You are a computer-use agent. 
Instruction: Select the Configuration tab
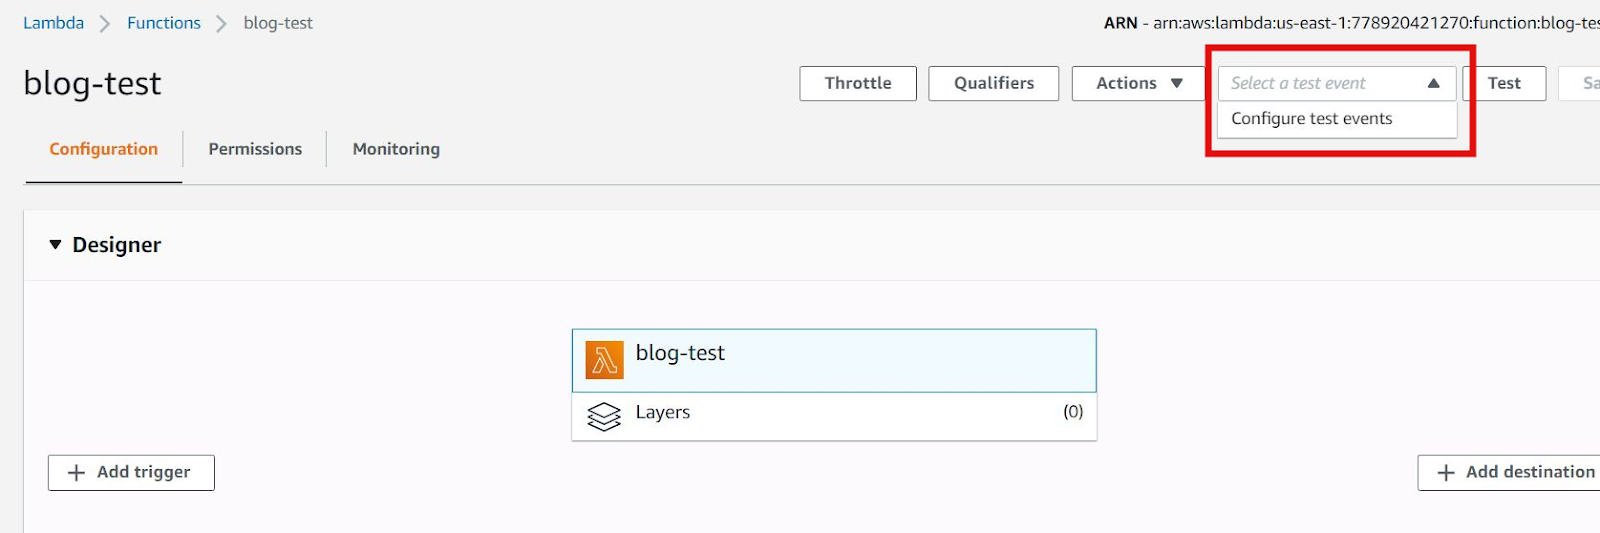coord(104,149)
